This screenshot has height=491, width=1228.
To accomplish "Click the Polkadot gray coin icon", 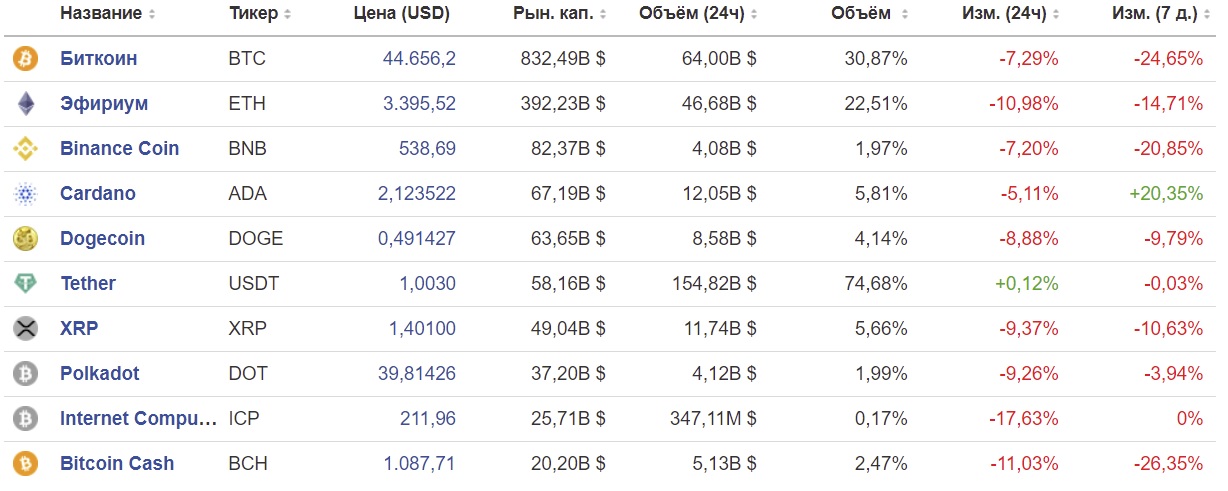I will point(24,374).
